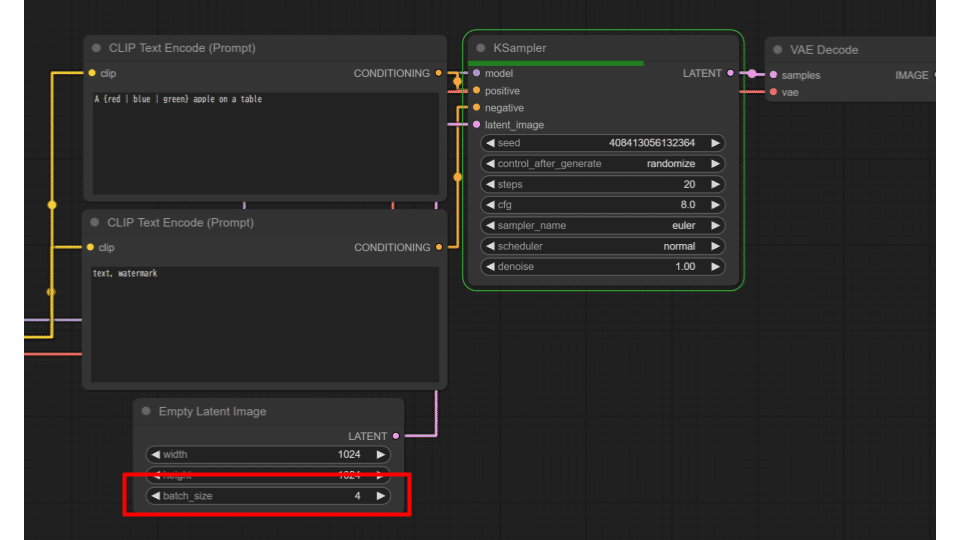Collapse the KSampler node using its dot

tap(481, 48)
